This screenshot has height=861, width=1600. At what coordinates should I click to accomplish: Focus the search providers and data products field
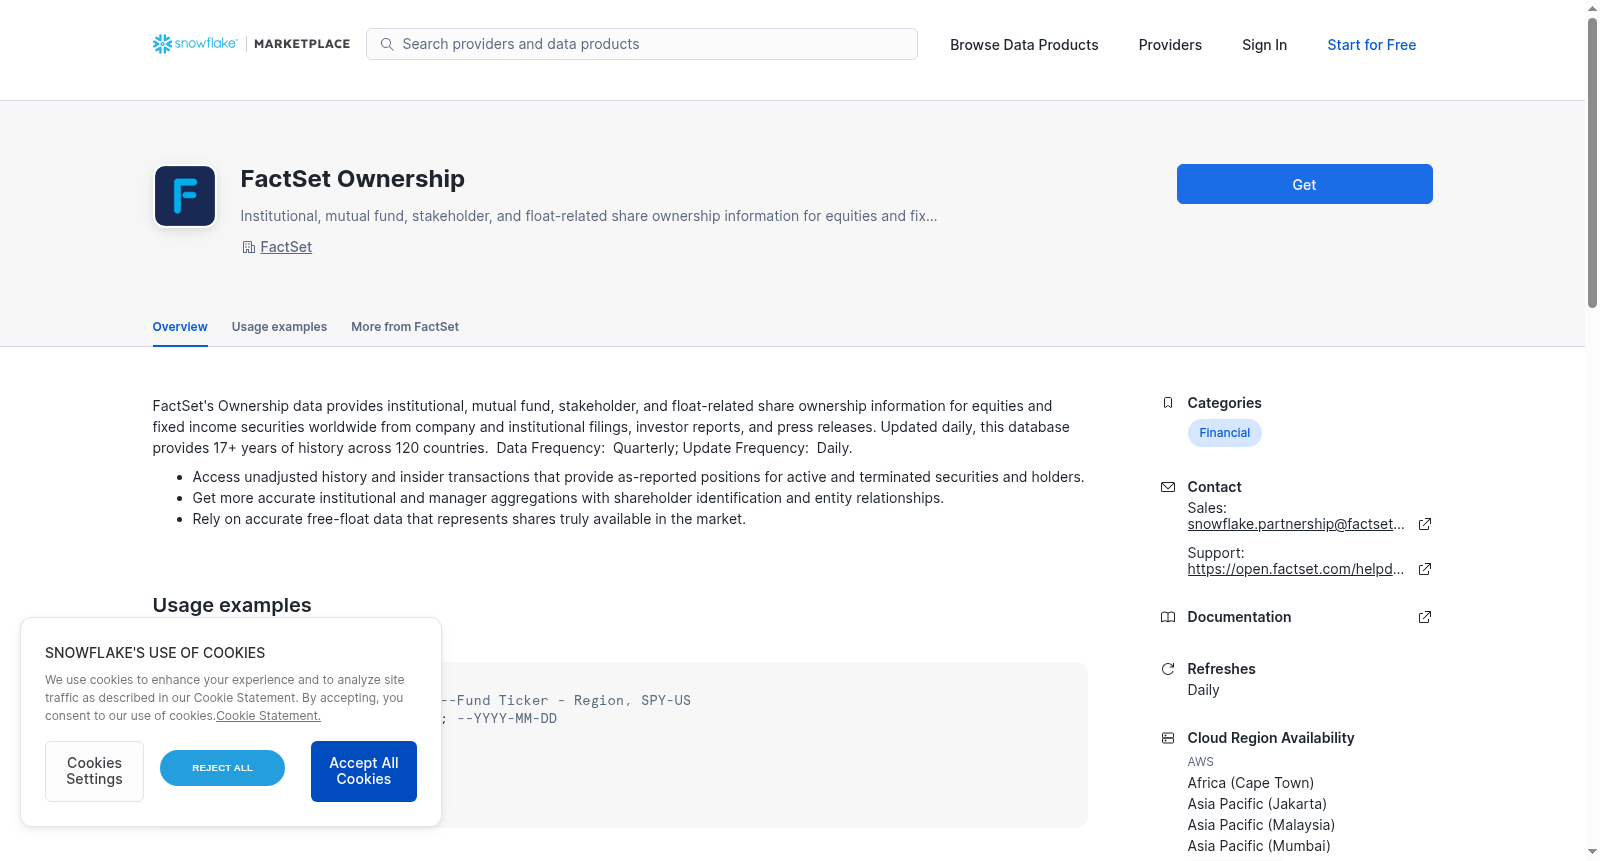pos(642,44)
